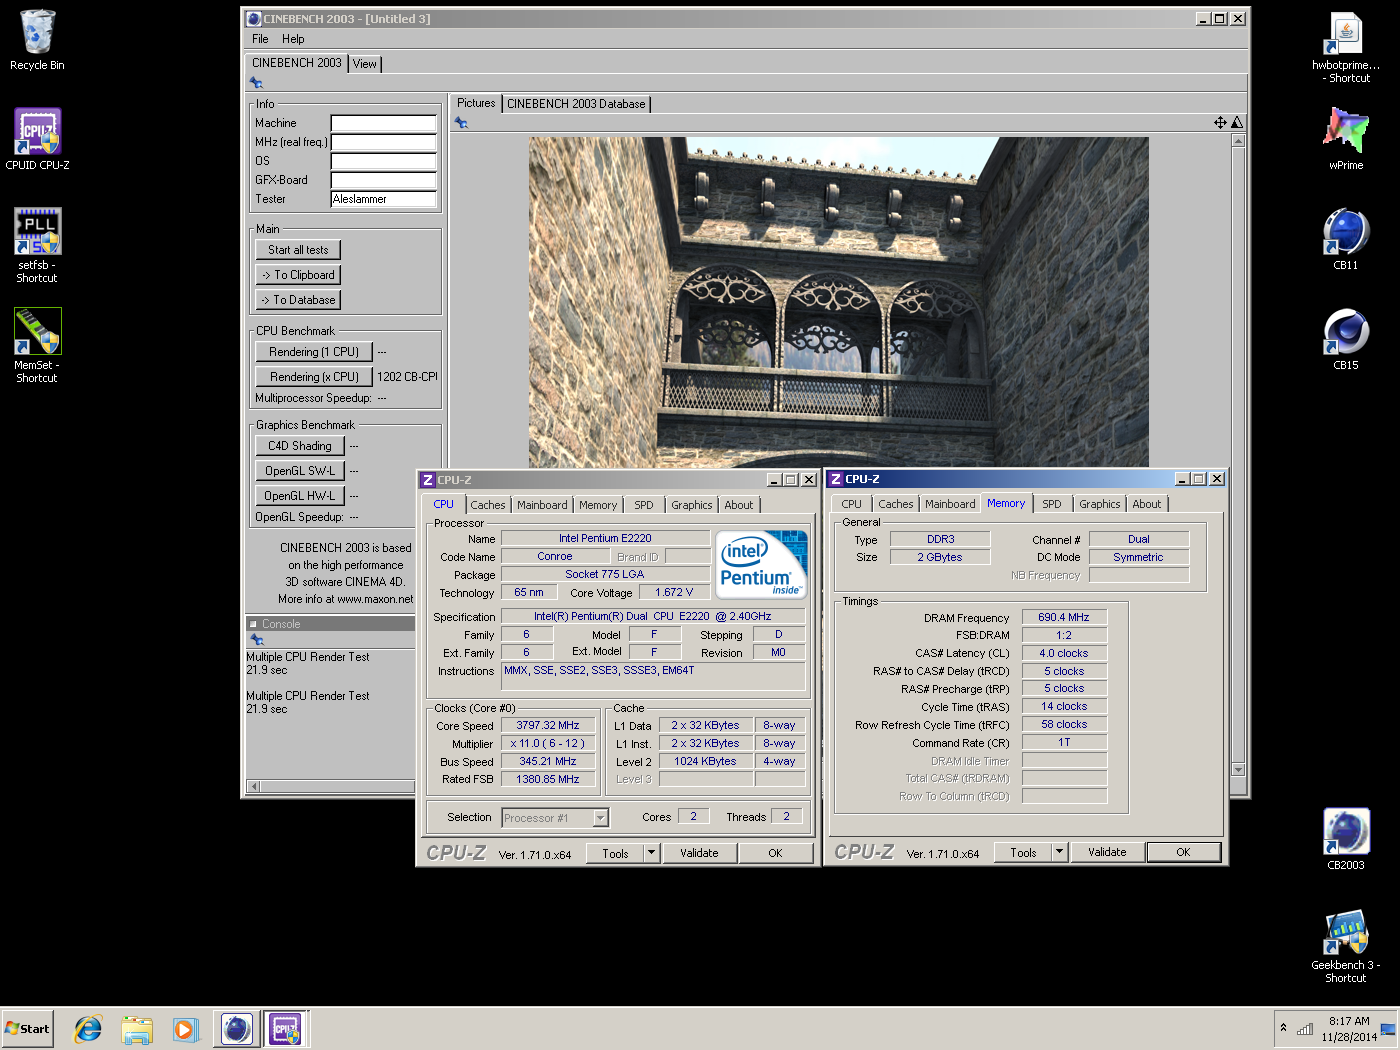Click the Intel Pentium inside logo

[762, 564]
